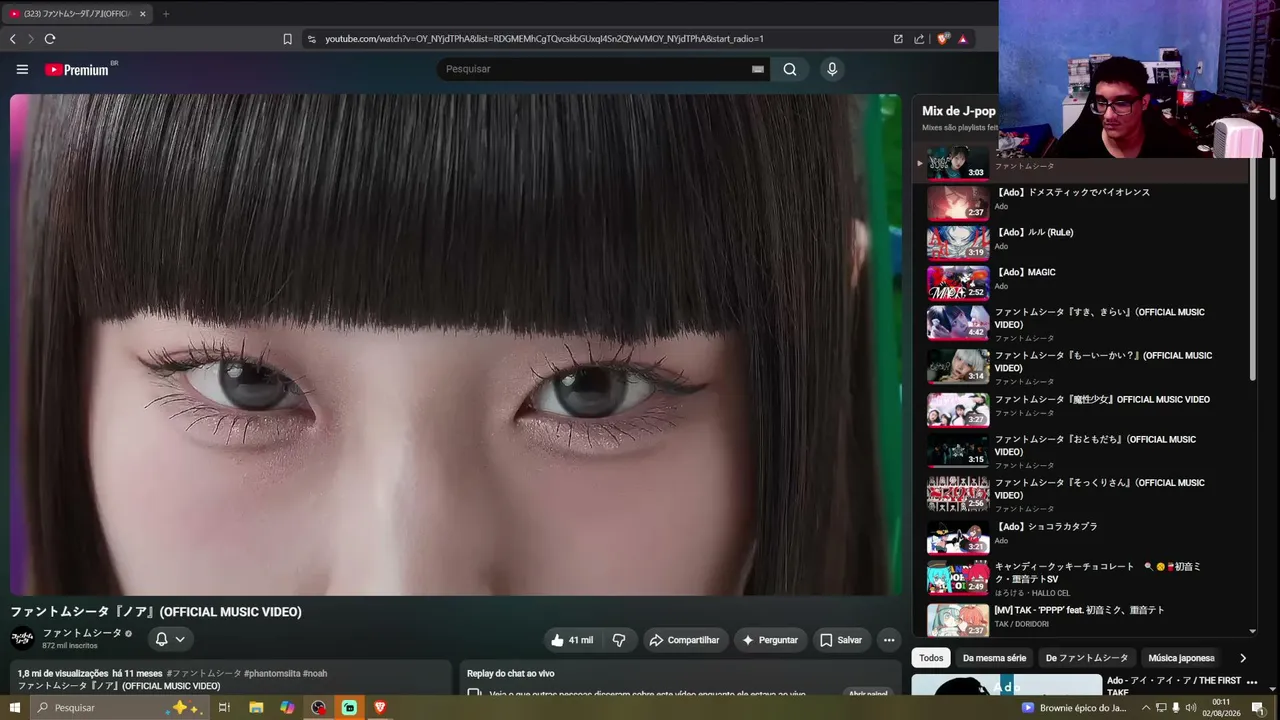Select the Todos filter chip
Image resolution: width=1280 pixels, height=720 pixels.
931,658
